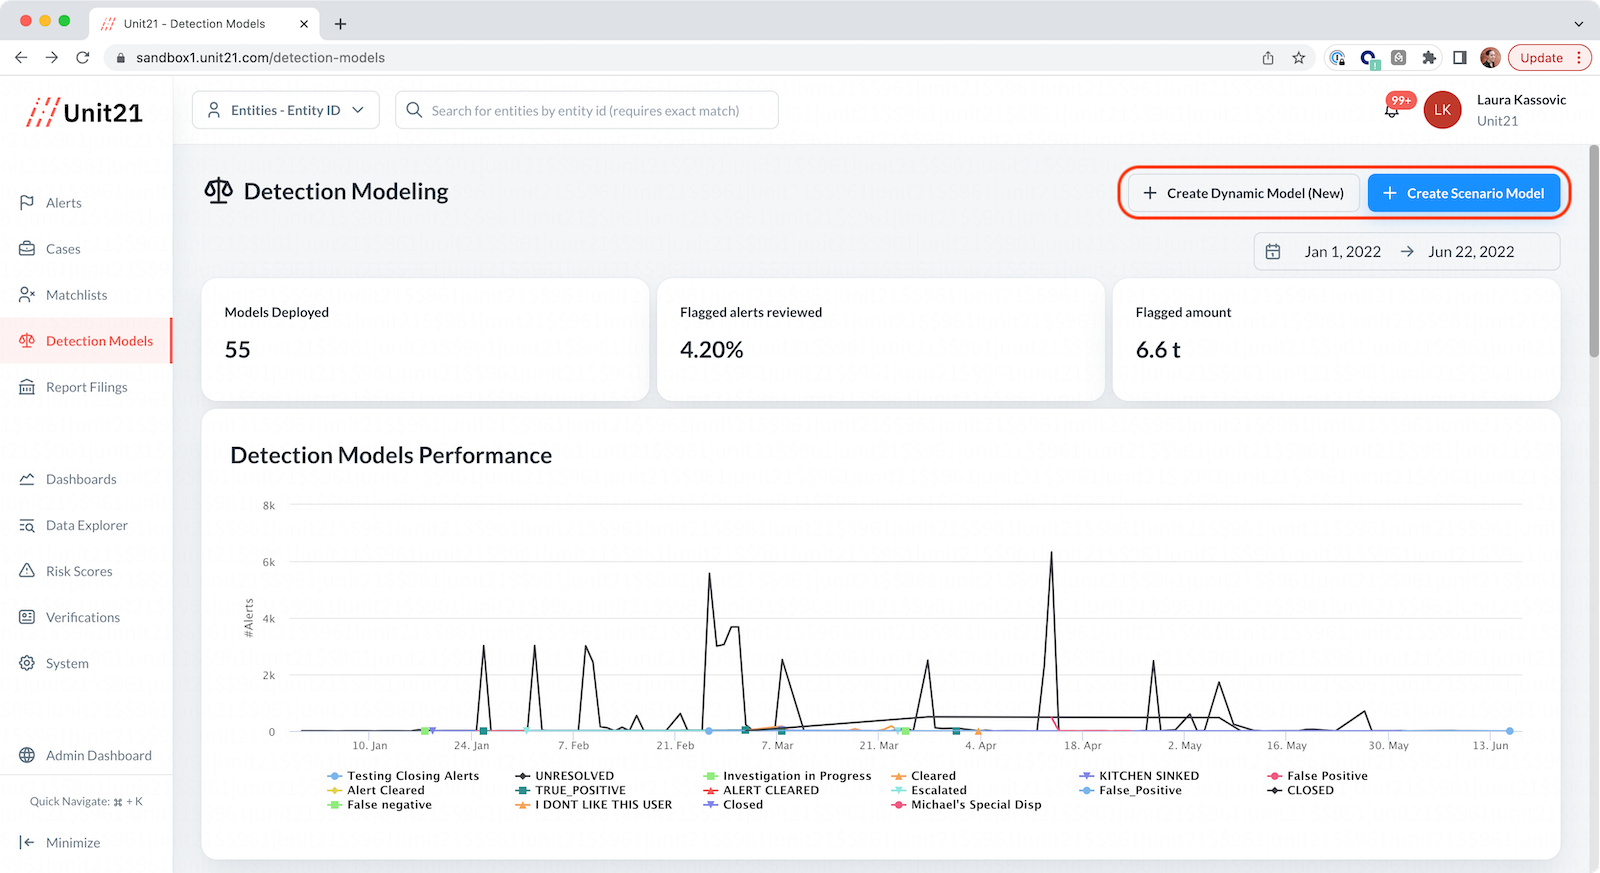Toggle the UNRESOLVED series in legend
The height and width of the screenshot is (873, 1600).
565,776
